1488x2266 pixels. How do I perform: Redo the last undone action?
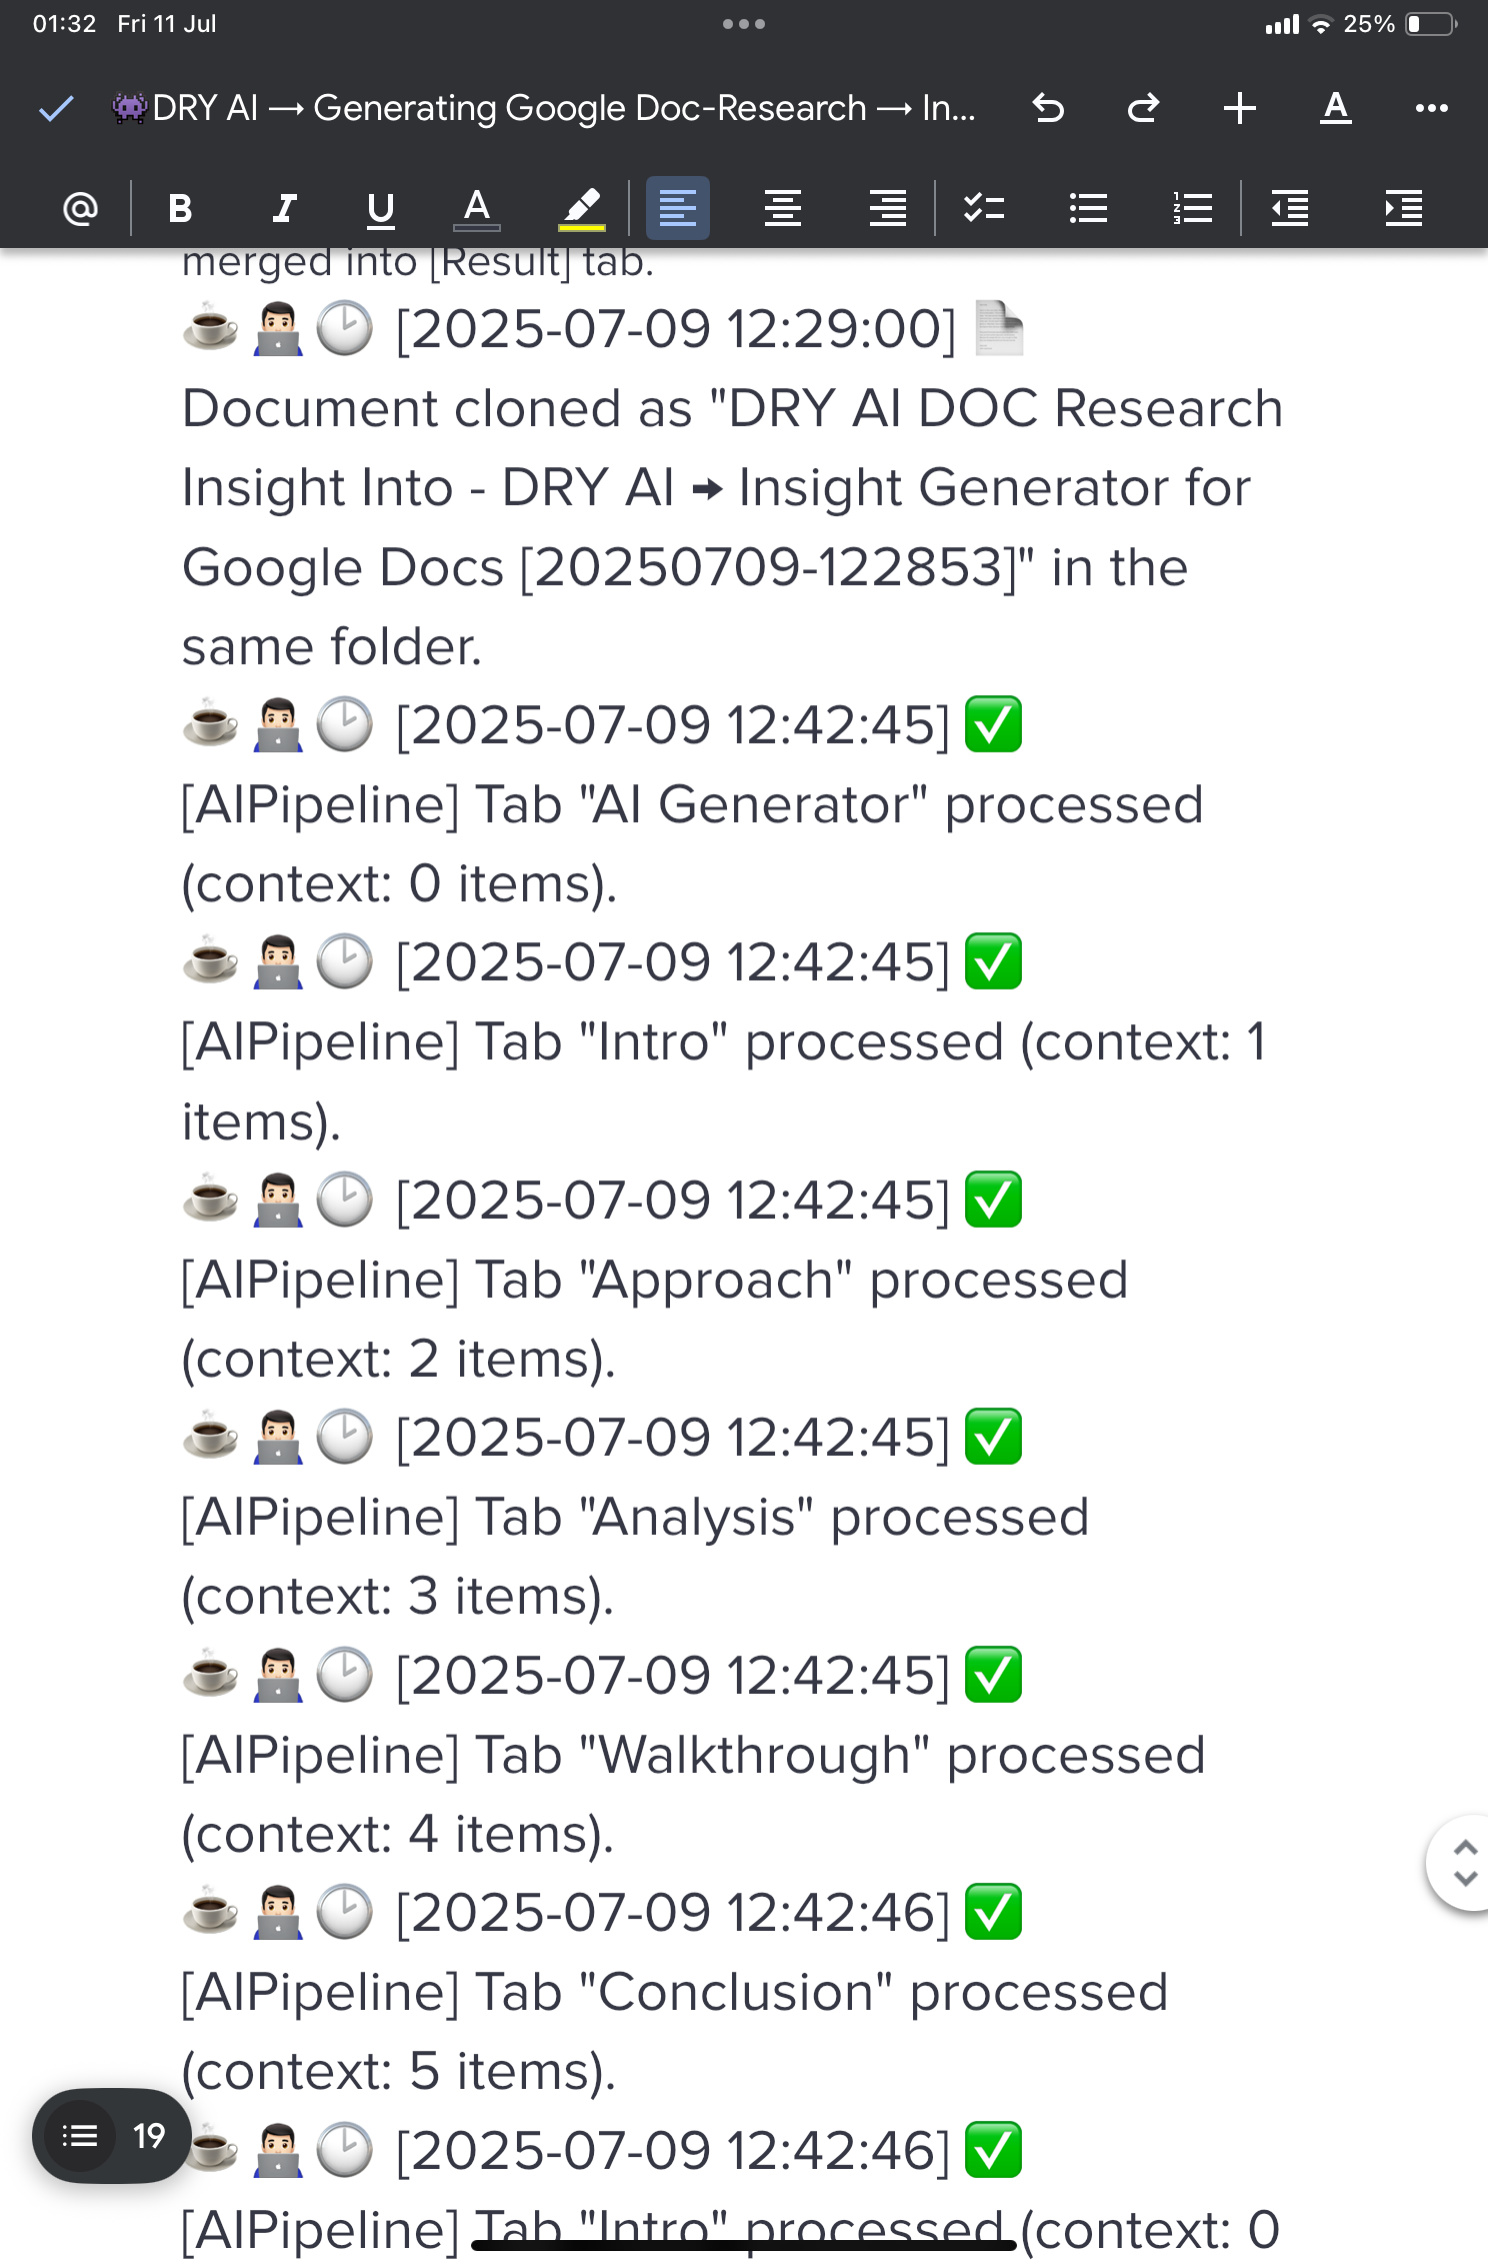pos(1143,108)
